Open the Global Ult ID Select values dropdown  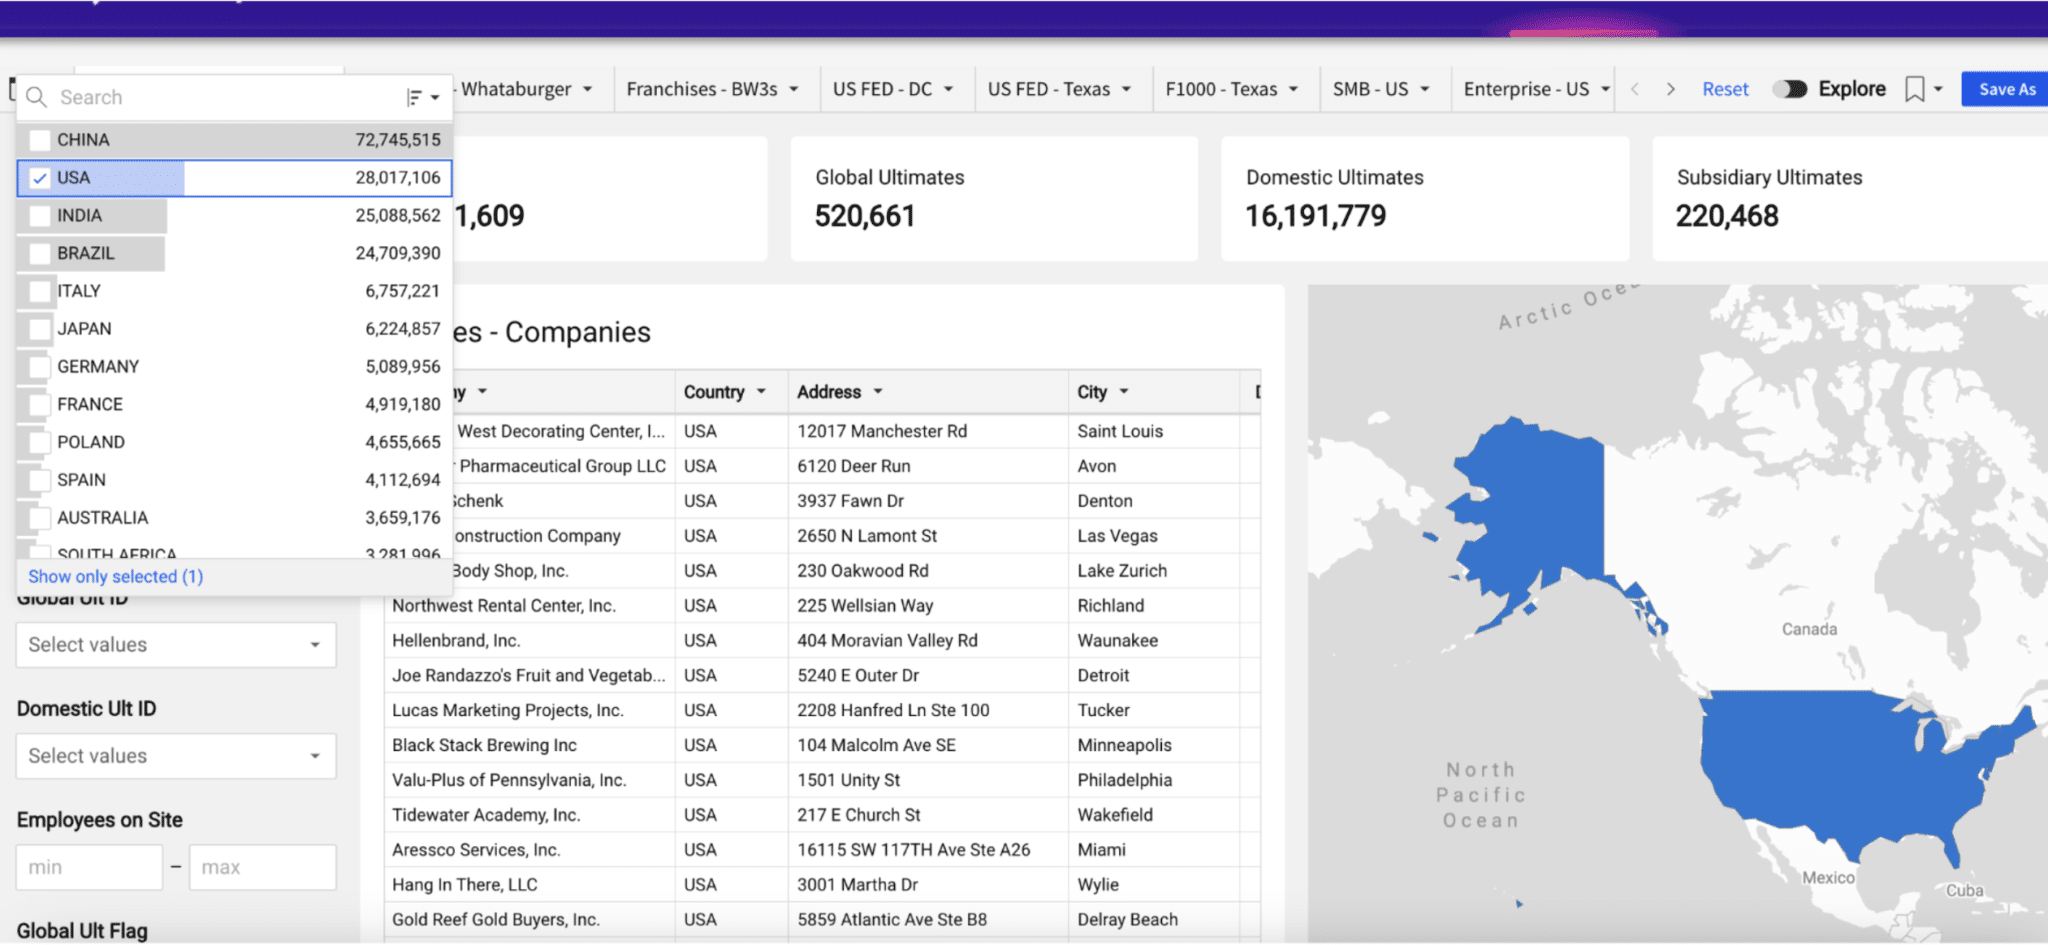175,644
